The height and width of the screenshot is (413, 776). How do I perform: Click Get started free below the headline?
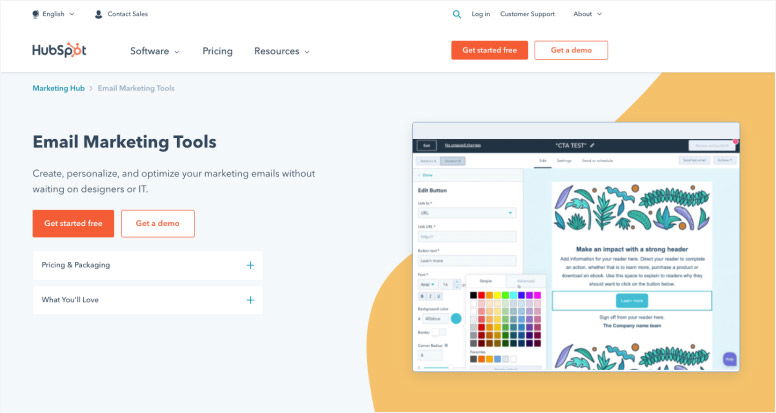click(x=73, y=224)
